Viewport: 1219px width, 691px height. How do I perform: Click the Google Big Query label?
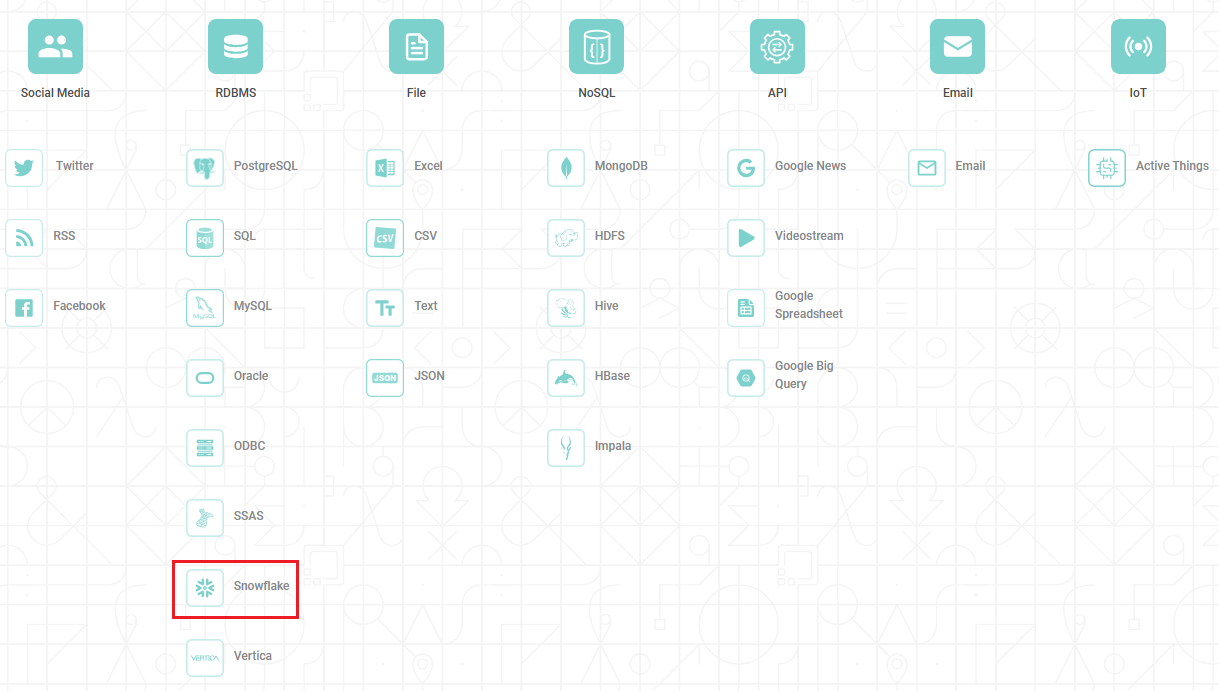click(x=803, y=375)
